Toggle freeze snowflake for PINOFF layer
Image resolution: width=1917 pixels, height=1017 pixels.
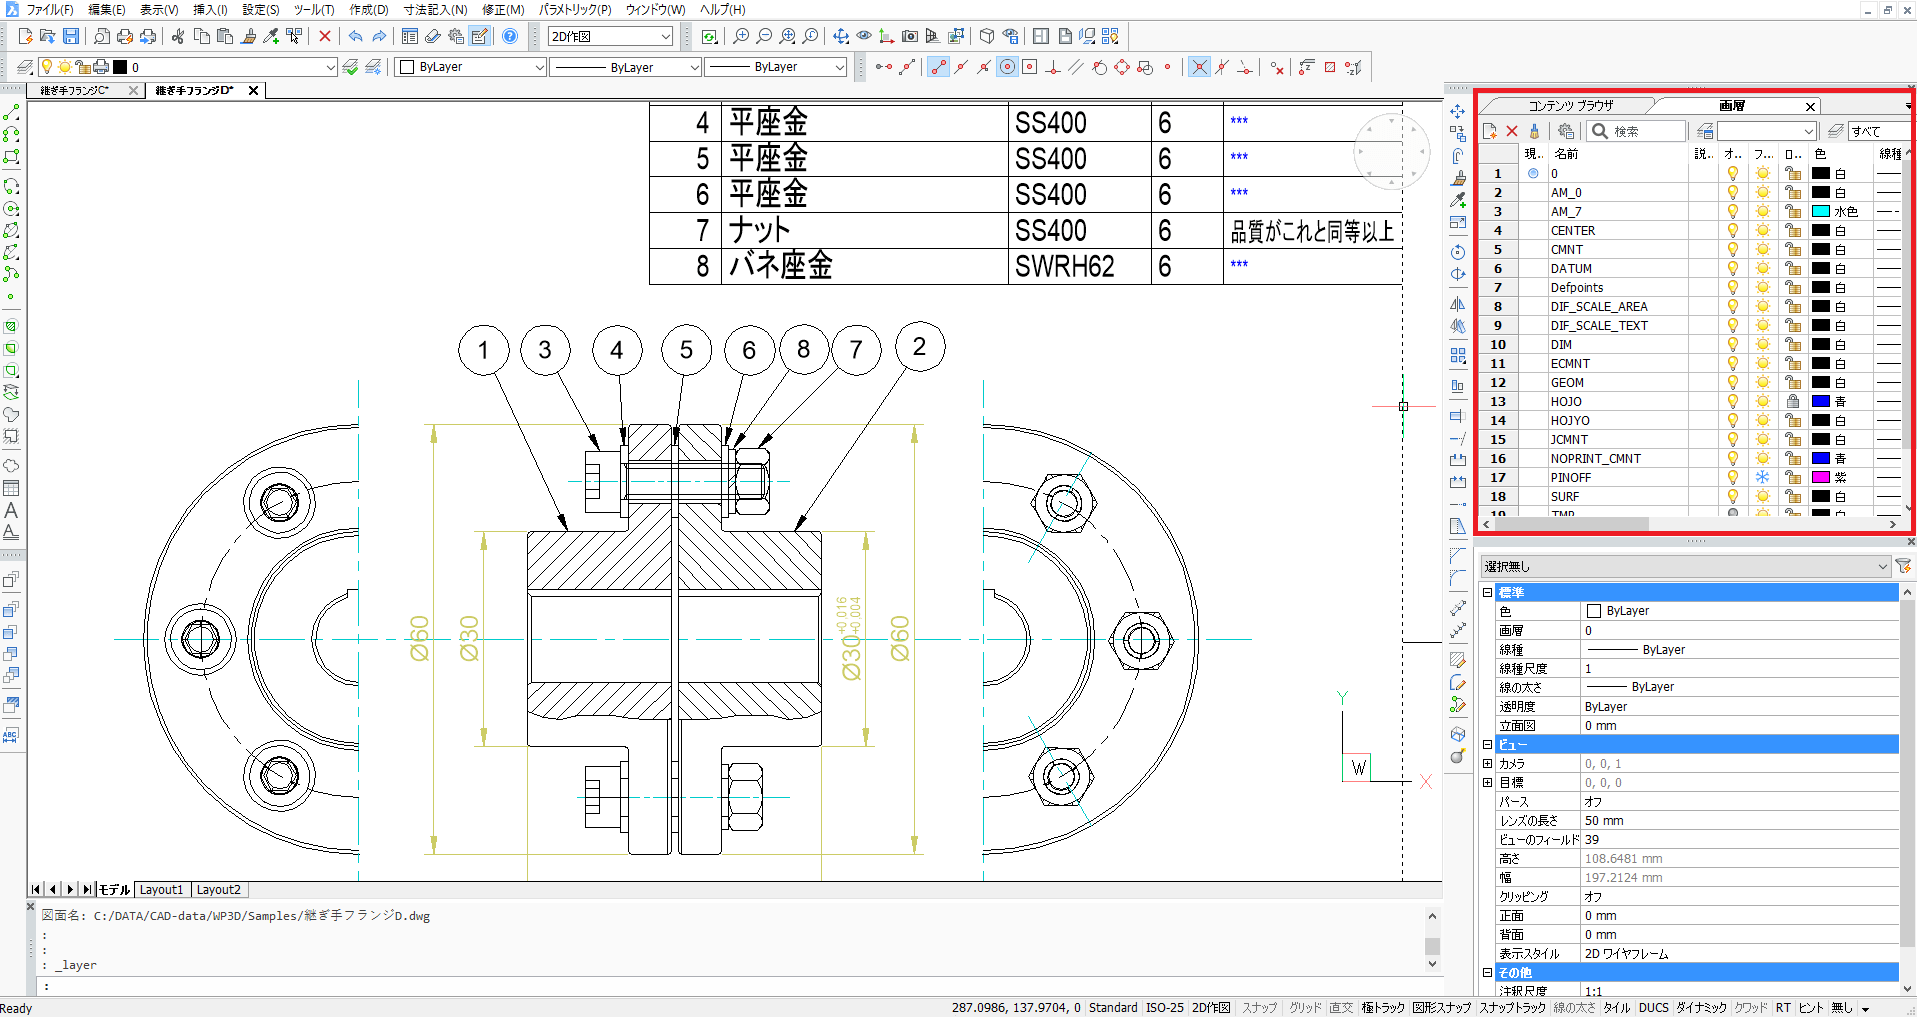1763,477
